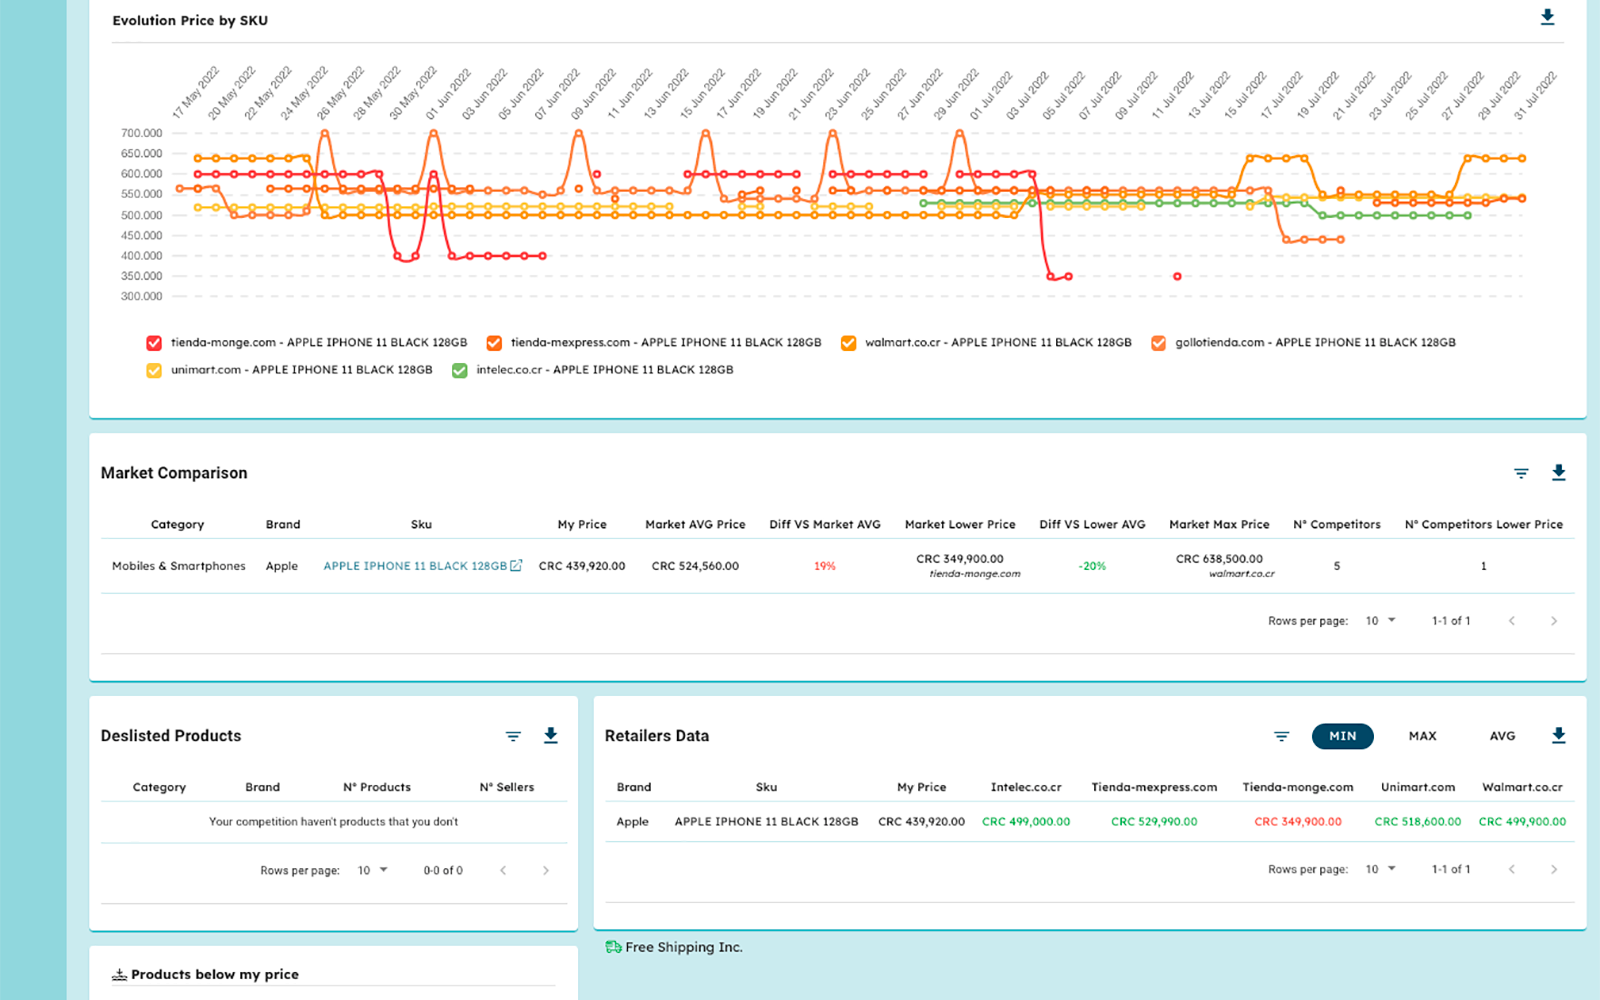Toggle intelec.co.cr series checkbox
1600x1000 pixels.
[459, 370]
